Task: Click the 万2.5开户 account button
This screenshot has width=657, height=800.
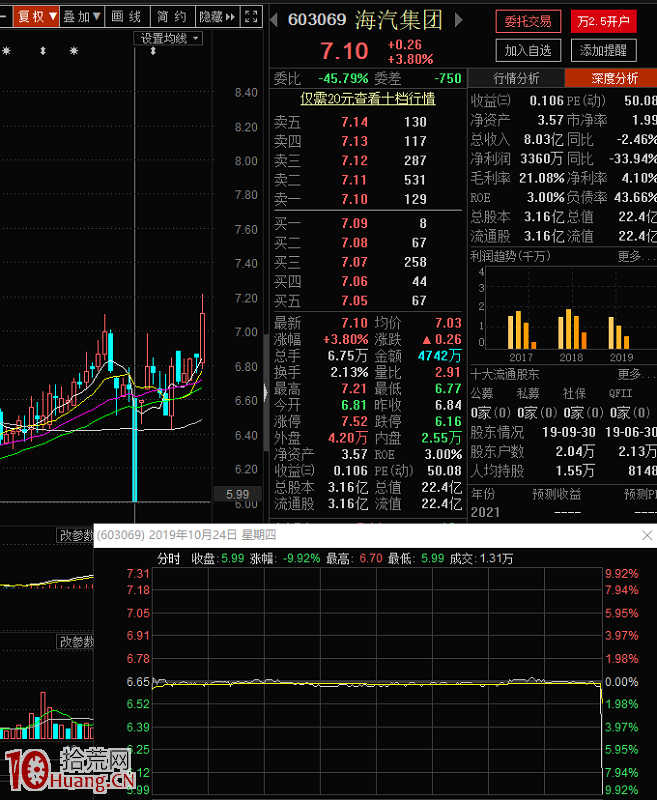Action: pyautogui.click(x=603, y=21)
